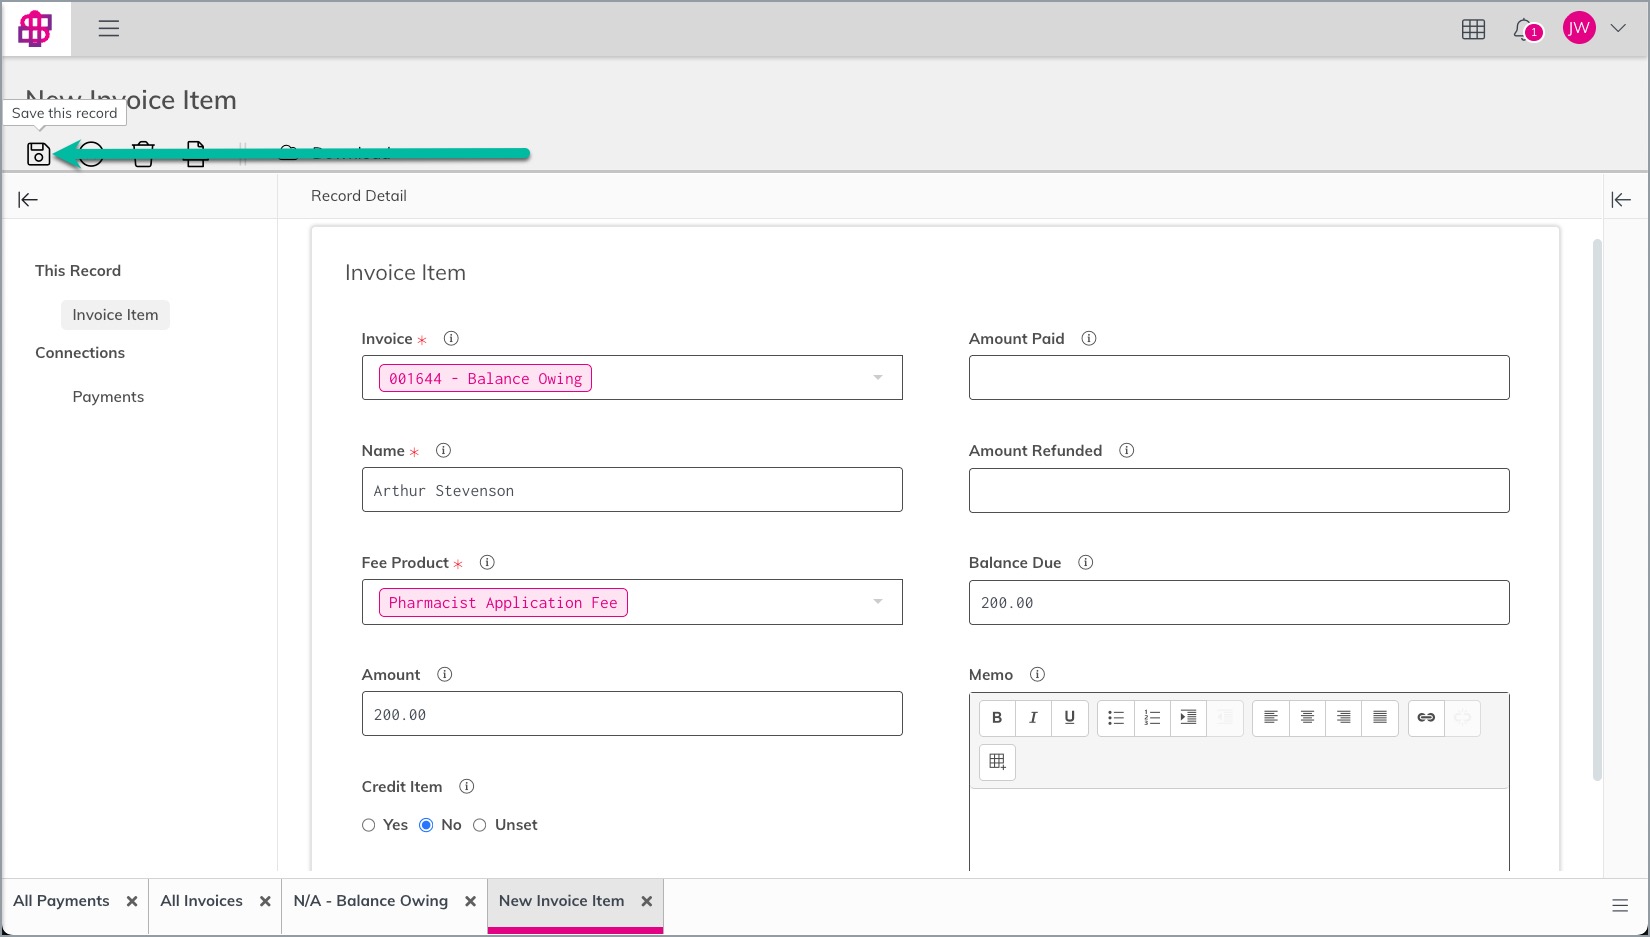Viewport: 1650px width, 937px height.
Task: Toggle bold in Memo editor
Action: tap(997, 717)
